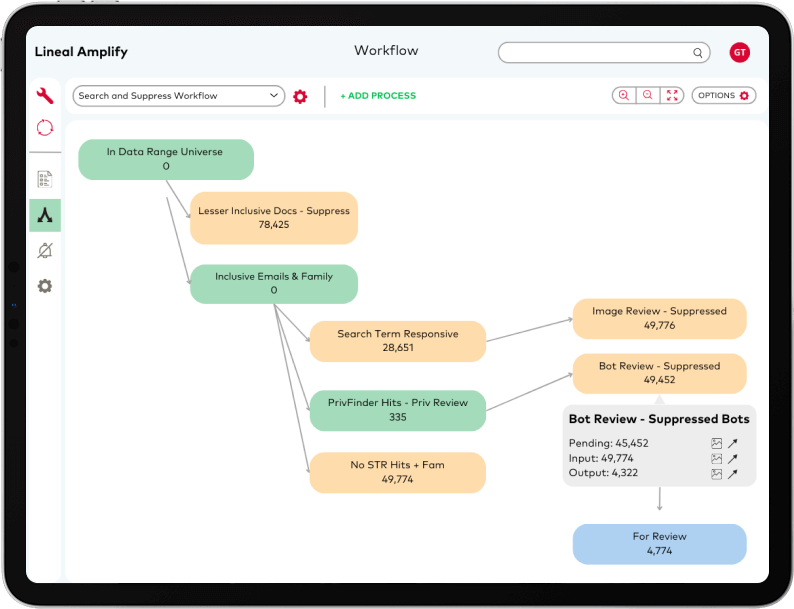
Task: Click the red gear beside workflow dropdown
Action: coord(300,96)
